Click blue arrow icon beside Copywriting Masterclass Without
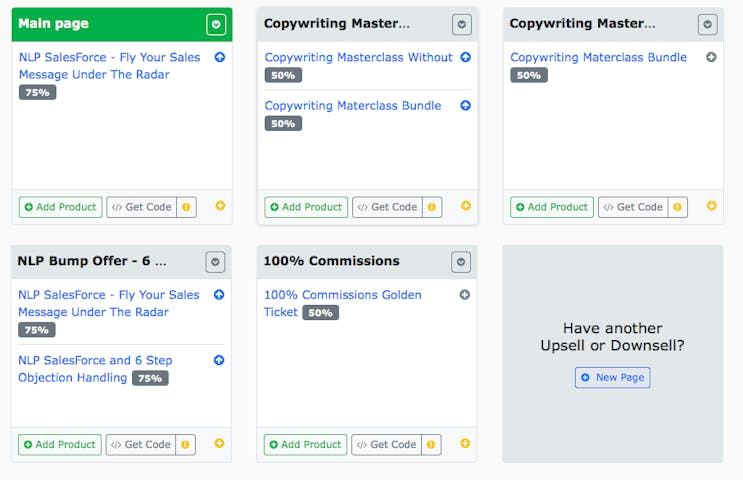Image resolution: width=743 pixels, height=480 pixels. [465, 57]
